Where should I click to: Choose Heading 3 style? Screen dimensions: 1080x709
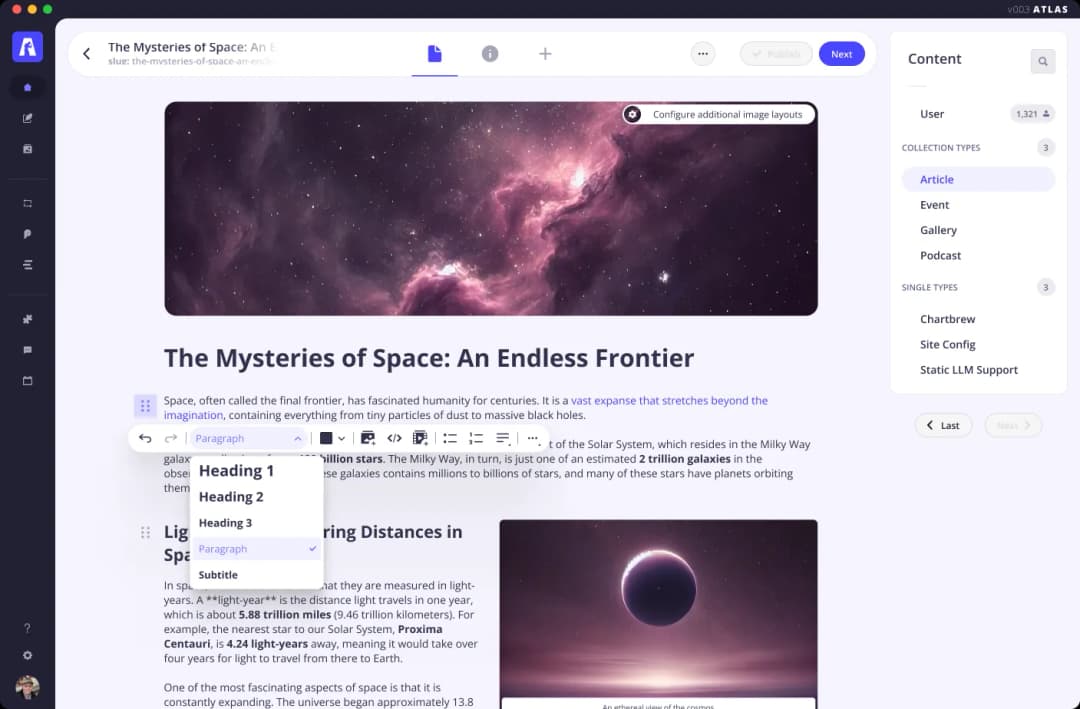pos(256,523)
